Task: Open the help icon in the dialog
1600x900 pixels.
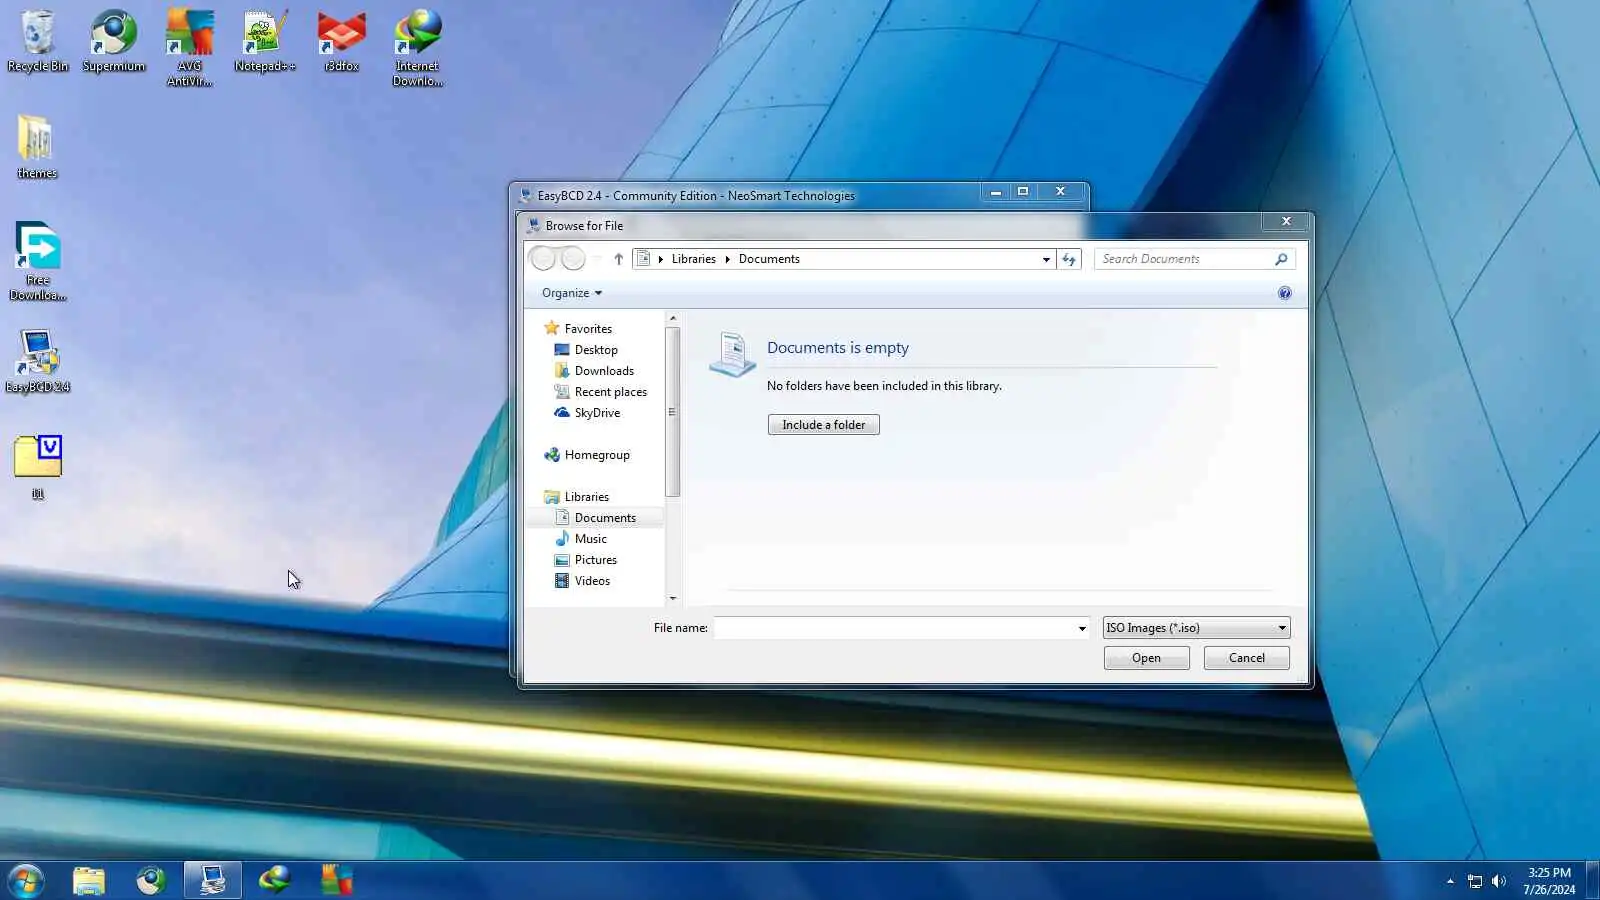Action: 1285,293
